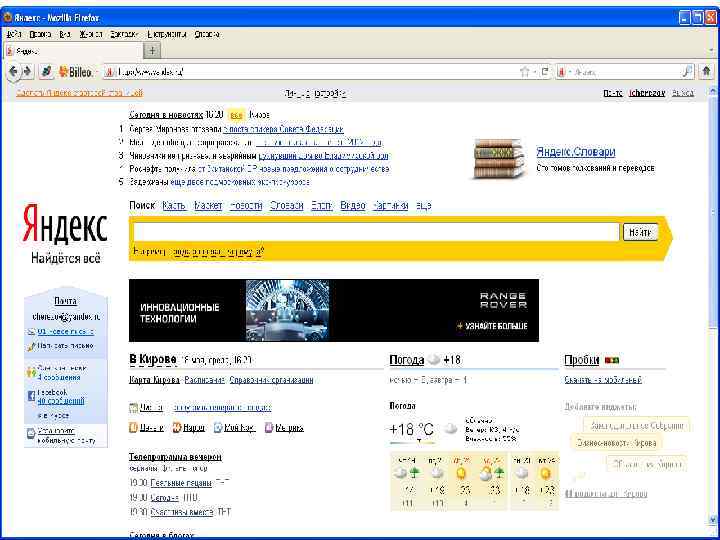Open the Пробки heading link

(x=581, y=360)
